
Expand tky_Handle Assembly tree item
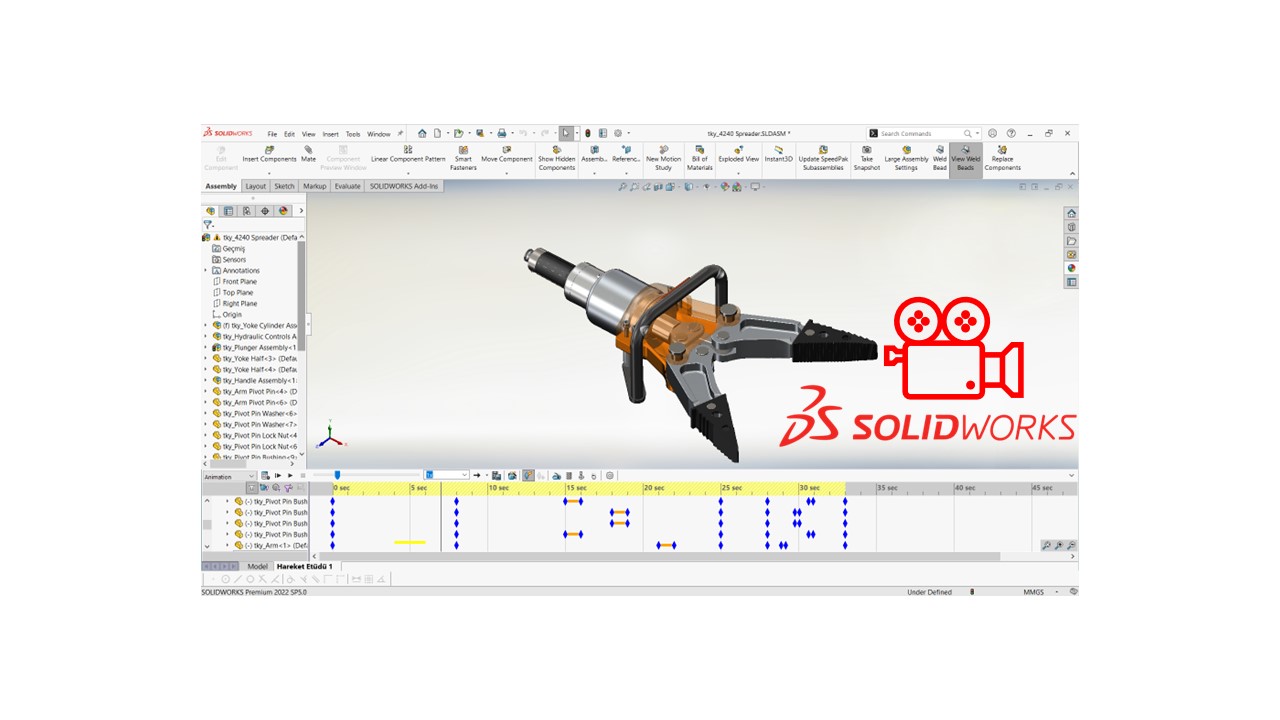click(x=206, y=380)
